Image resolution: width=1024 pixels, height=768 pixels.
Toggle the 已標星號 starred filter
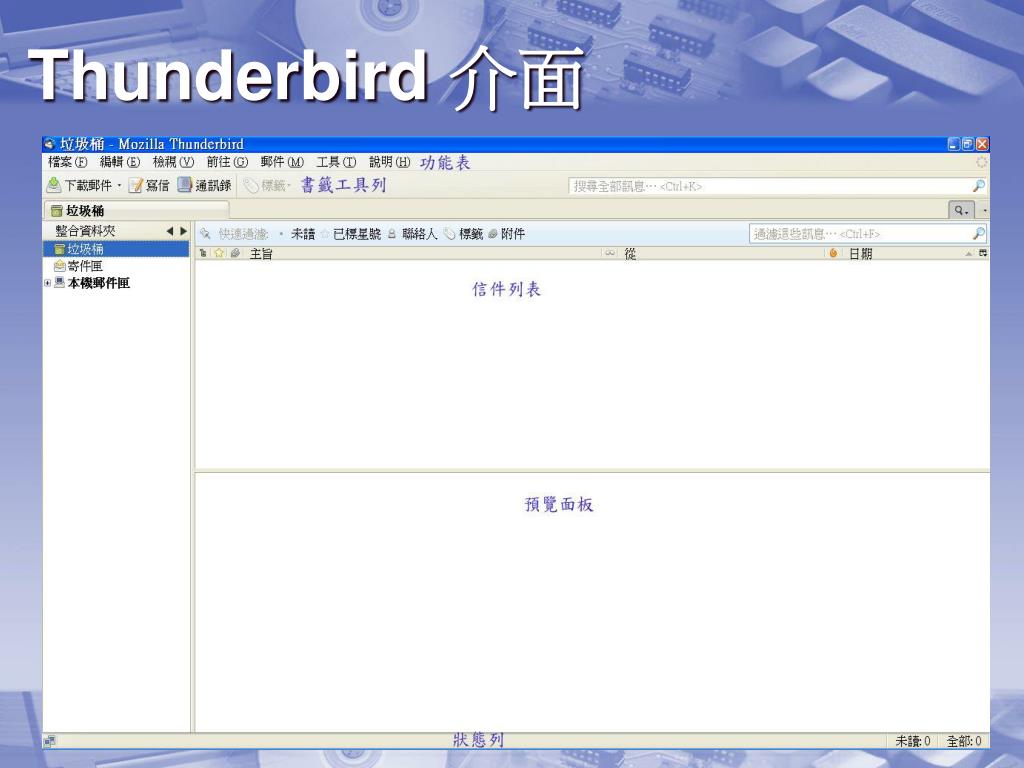tap(351, 234)
